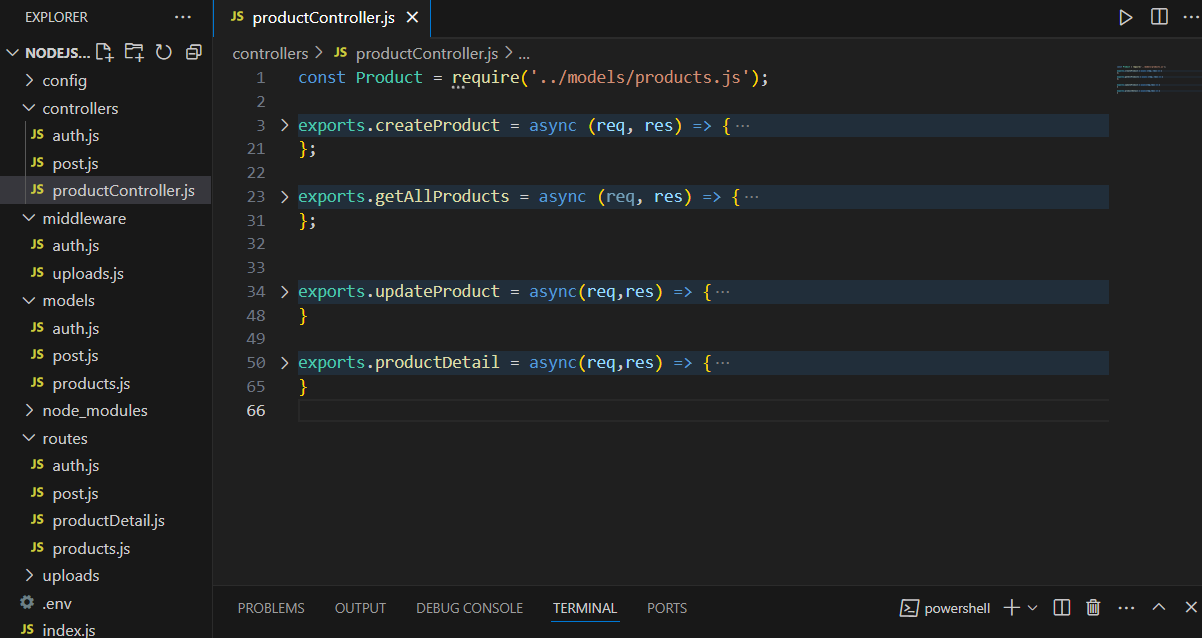
Task: Add a new terminal with plus icon
Action: click(1011, 607)
